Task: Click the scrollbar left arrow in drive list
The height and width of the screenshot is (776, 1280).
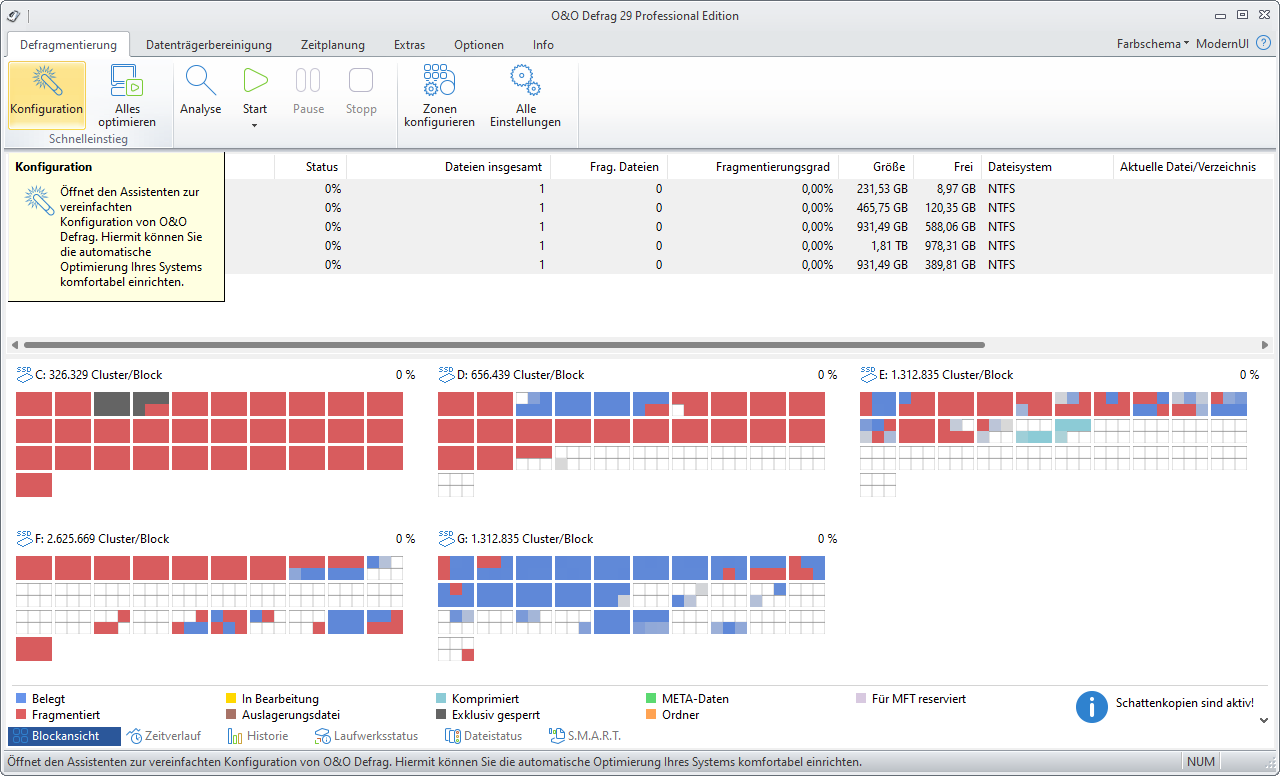Action: tap(14, 344)
